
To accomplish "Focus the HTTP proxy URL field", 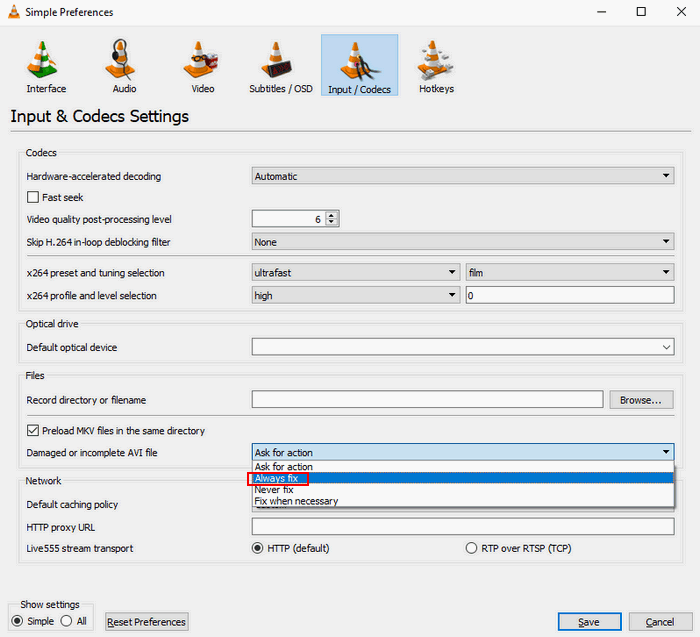I will pos(463,526).
